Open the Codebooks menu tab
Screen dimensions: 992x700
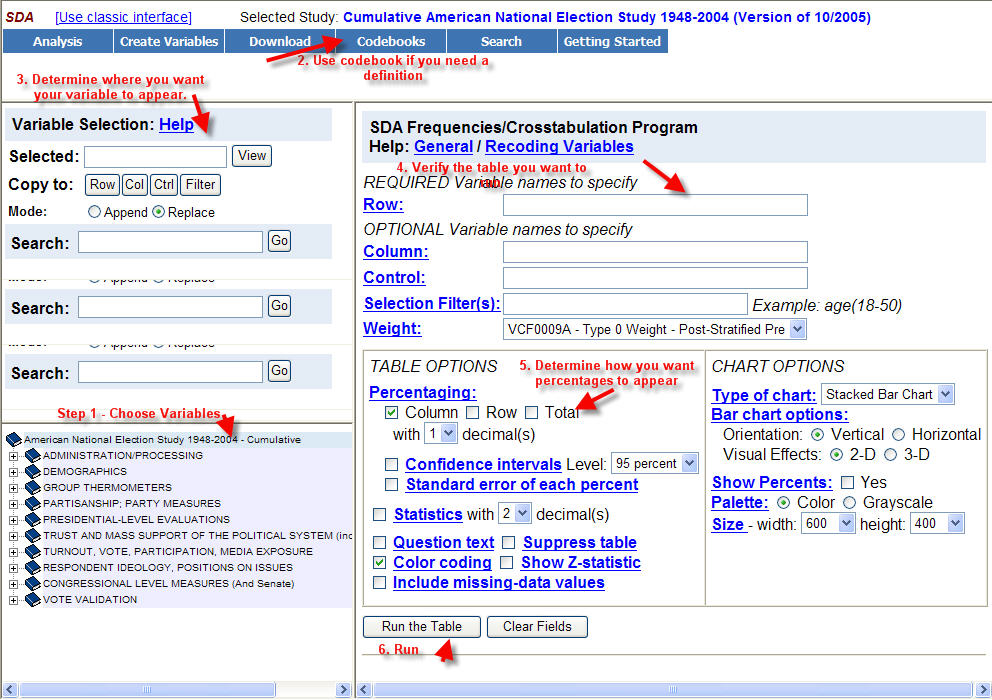pos(391,41)
